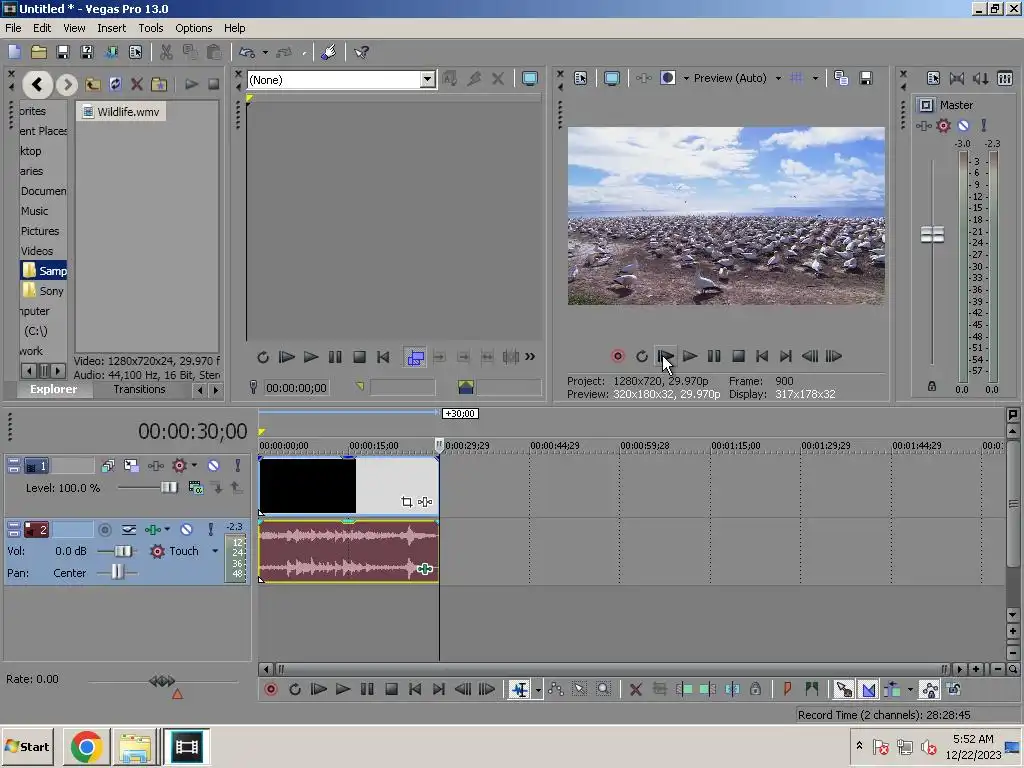Arm audio track 2 for record
The image size is (1024, 768).
tap(104, 530)
